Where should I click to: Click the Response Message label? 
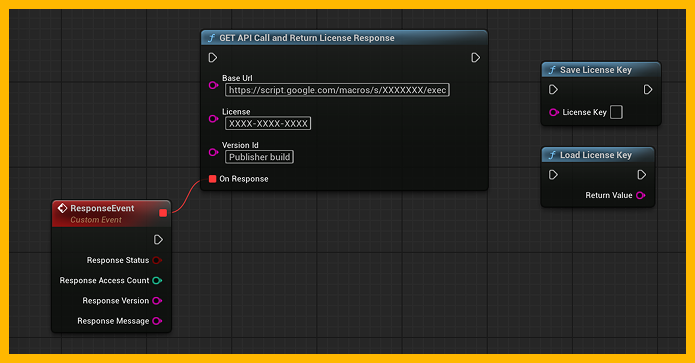coord(113,321)
